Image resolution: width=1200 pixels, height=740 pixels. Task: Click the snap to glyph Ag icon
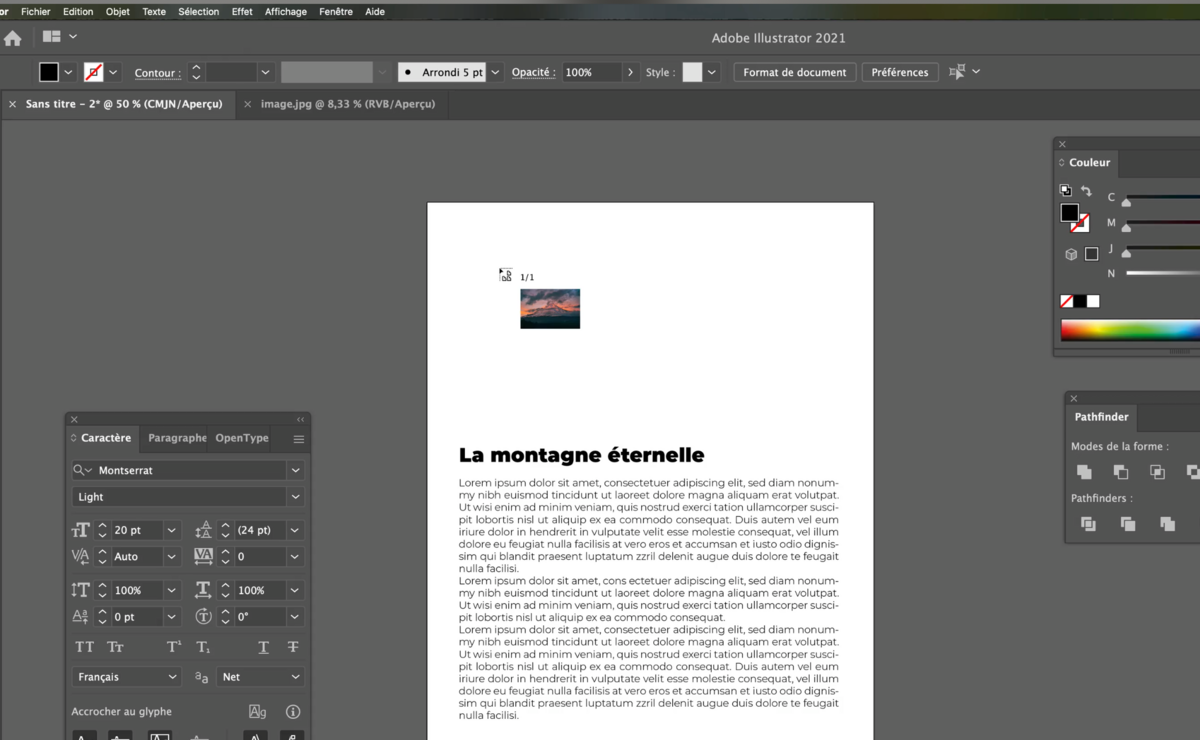[x=257, y=712]
